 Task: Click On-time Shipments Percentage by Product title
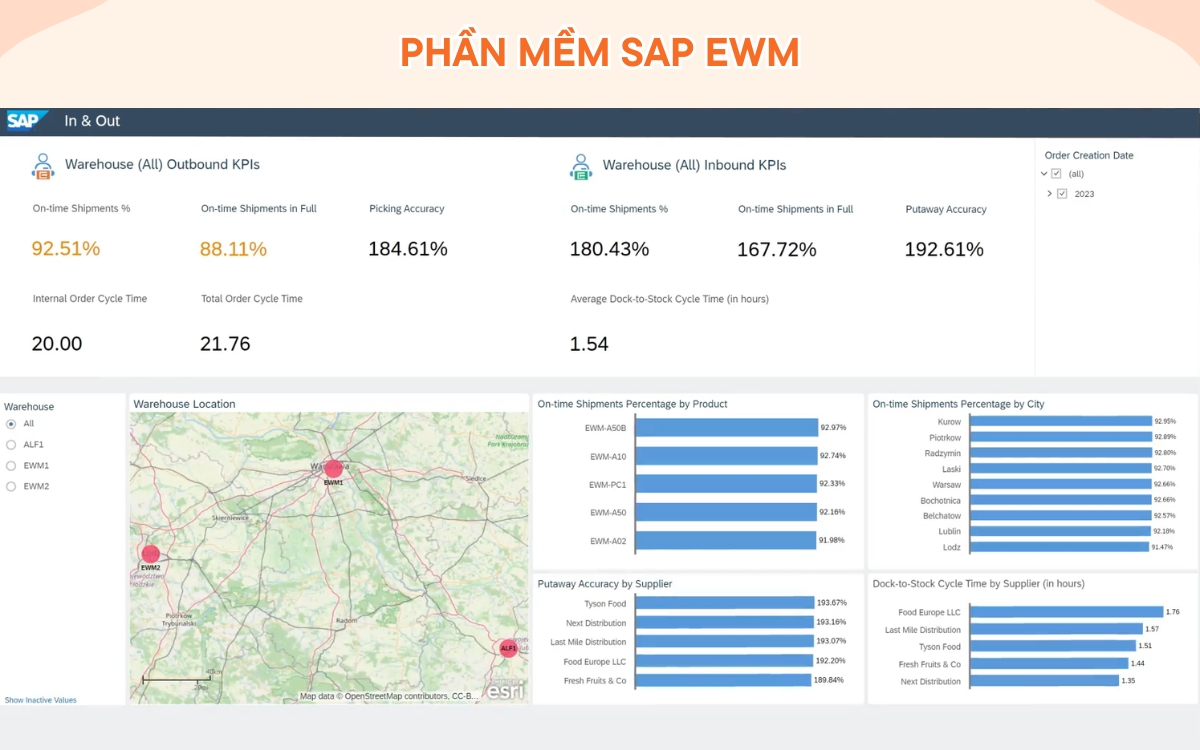click(x=632, y=404)
